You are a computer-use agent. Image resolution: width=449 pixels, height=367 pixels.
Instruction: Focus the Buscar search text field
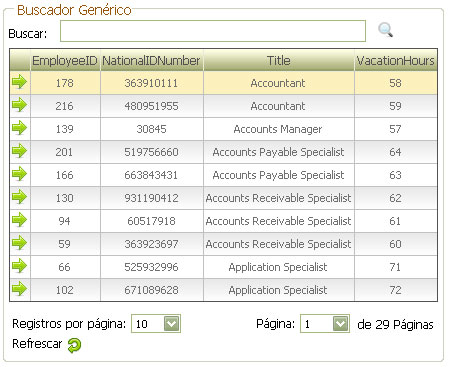point(213,31)
